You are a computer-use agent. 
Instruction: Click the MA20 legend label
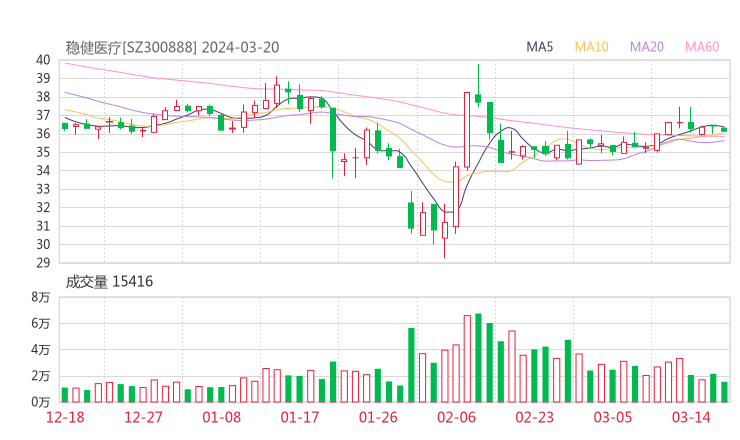point(647,47)
